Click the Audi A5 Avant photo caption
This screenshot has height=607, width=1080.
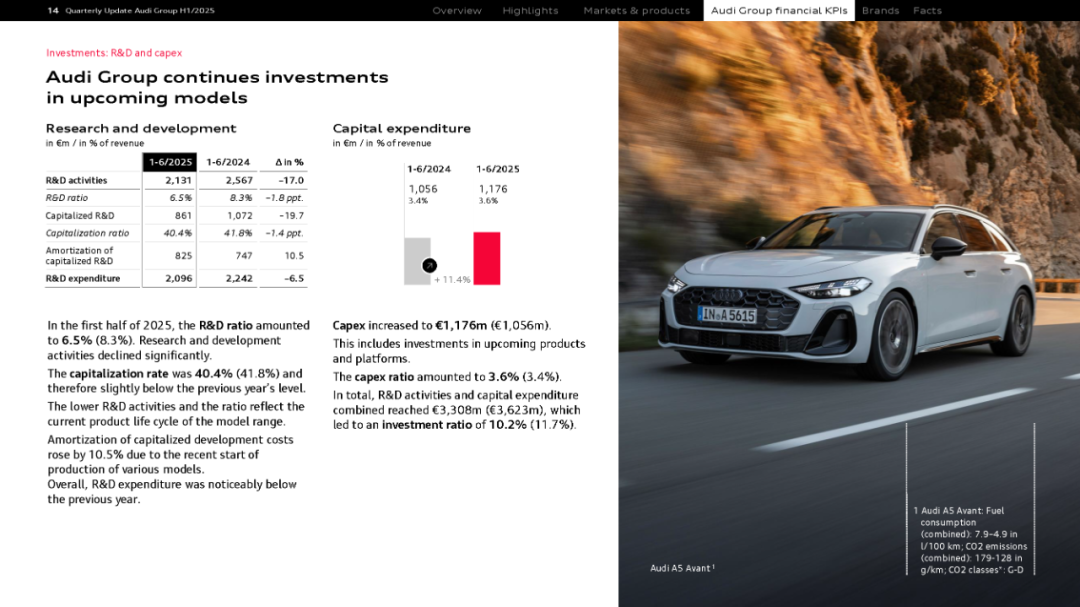point(681,568)
